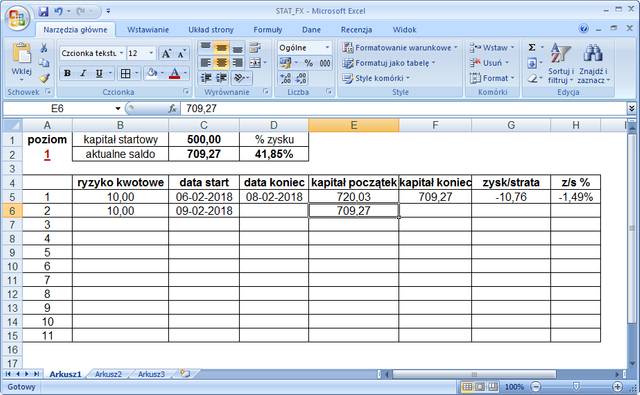Image resolution: width=640 pixels, height=395 pixels.
Task: Switch to Arkusz3 sheet
Action: 151,374
